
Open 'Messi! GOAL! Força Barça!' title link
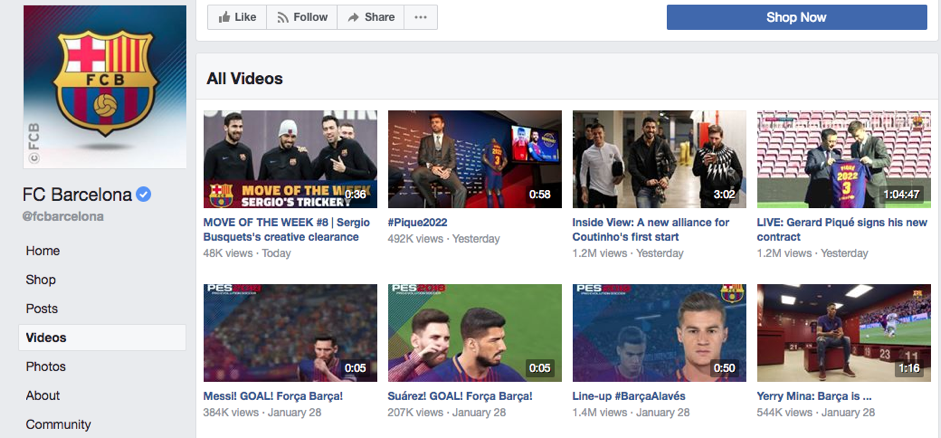273,396
